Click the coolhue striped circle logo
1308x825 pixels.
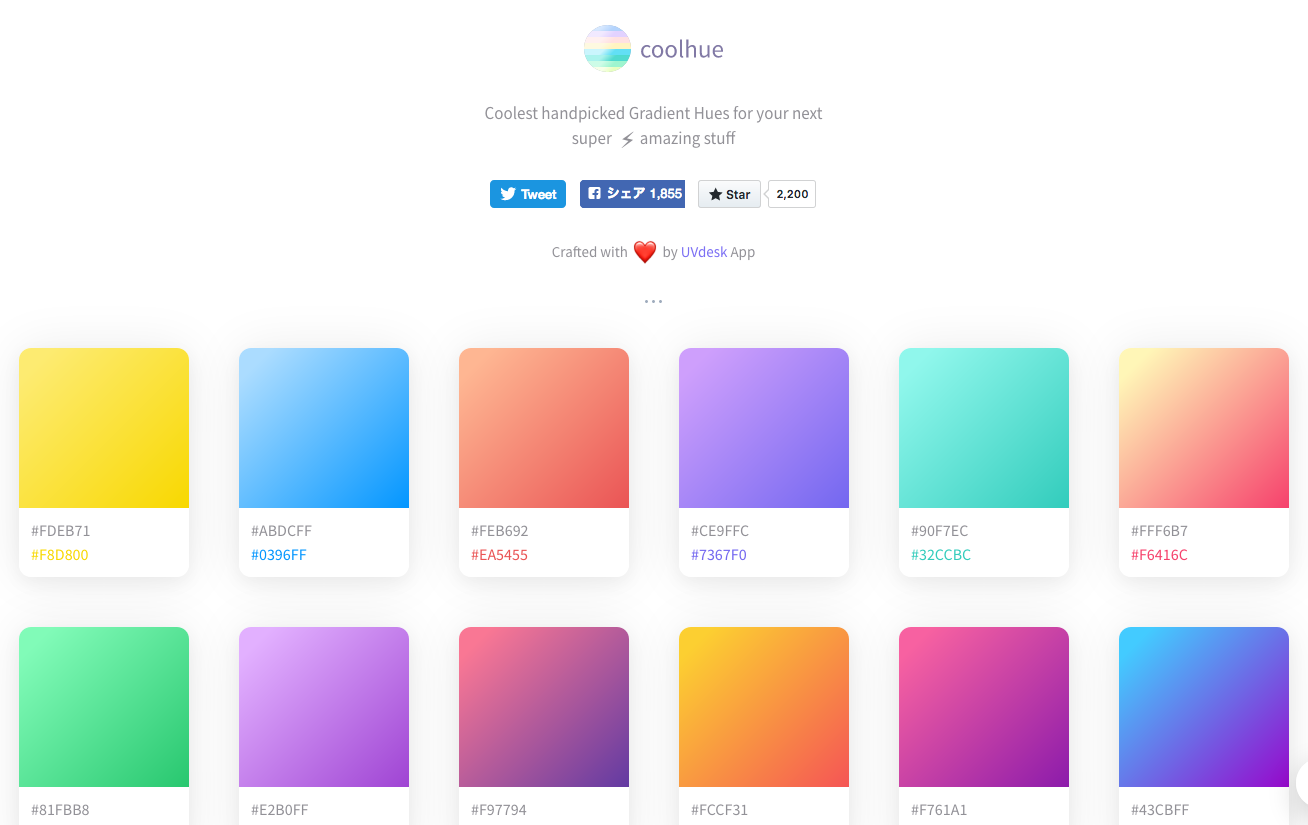(x=608, y=49)
